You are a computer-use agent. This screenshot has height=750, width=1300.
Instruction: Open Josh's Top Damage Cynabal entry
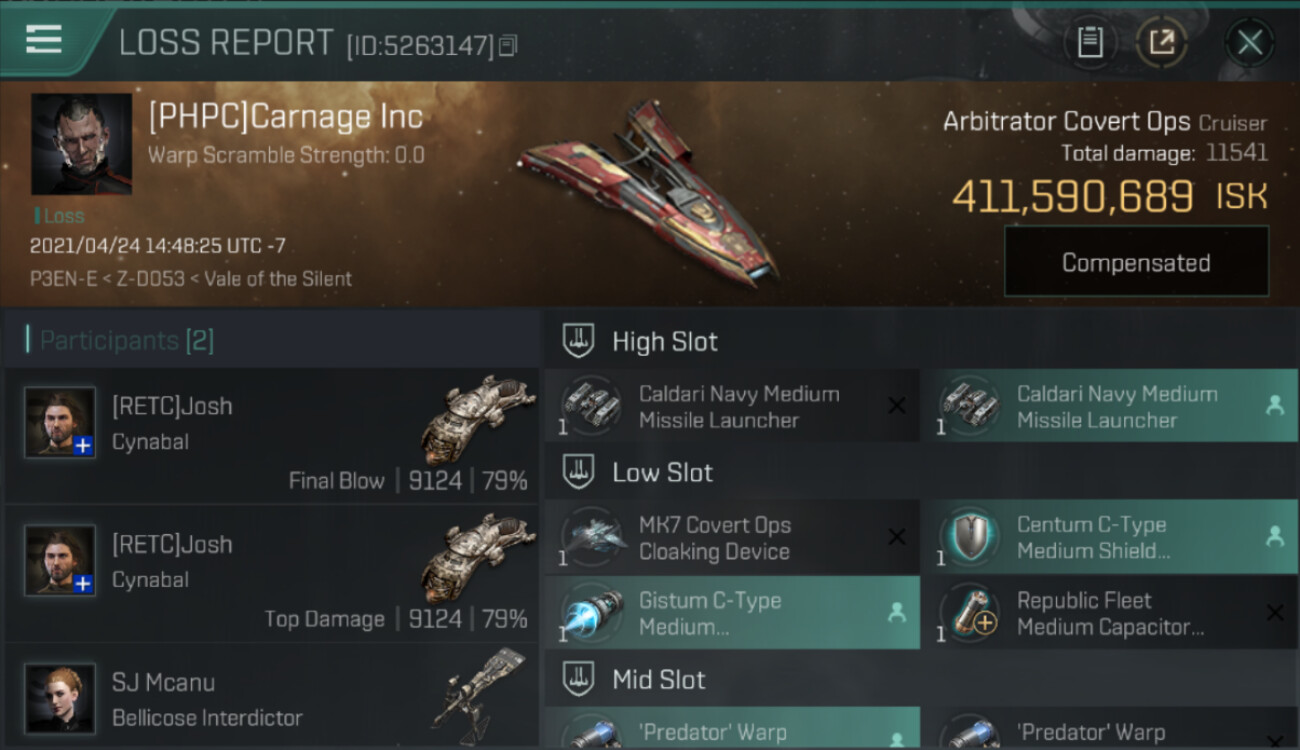(x=271, y=573)
